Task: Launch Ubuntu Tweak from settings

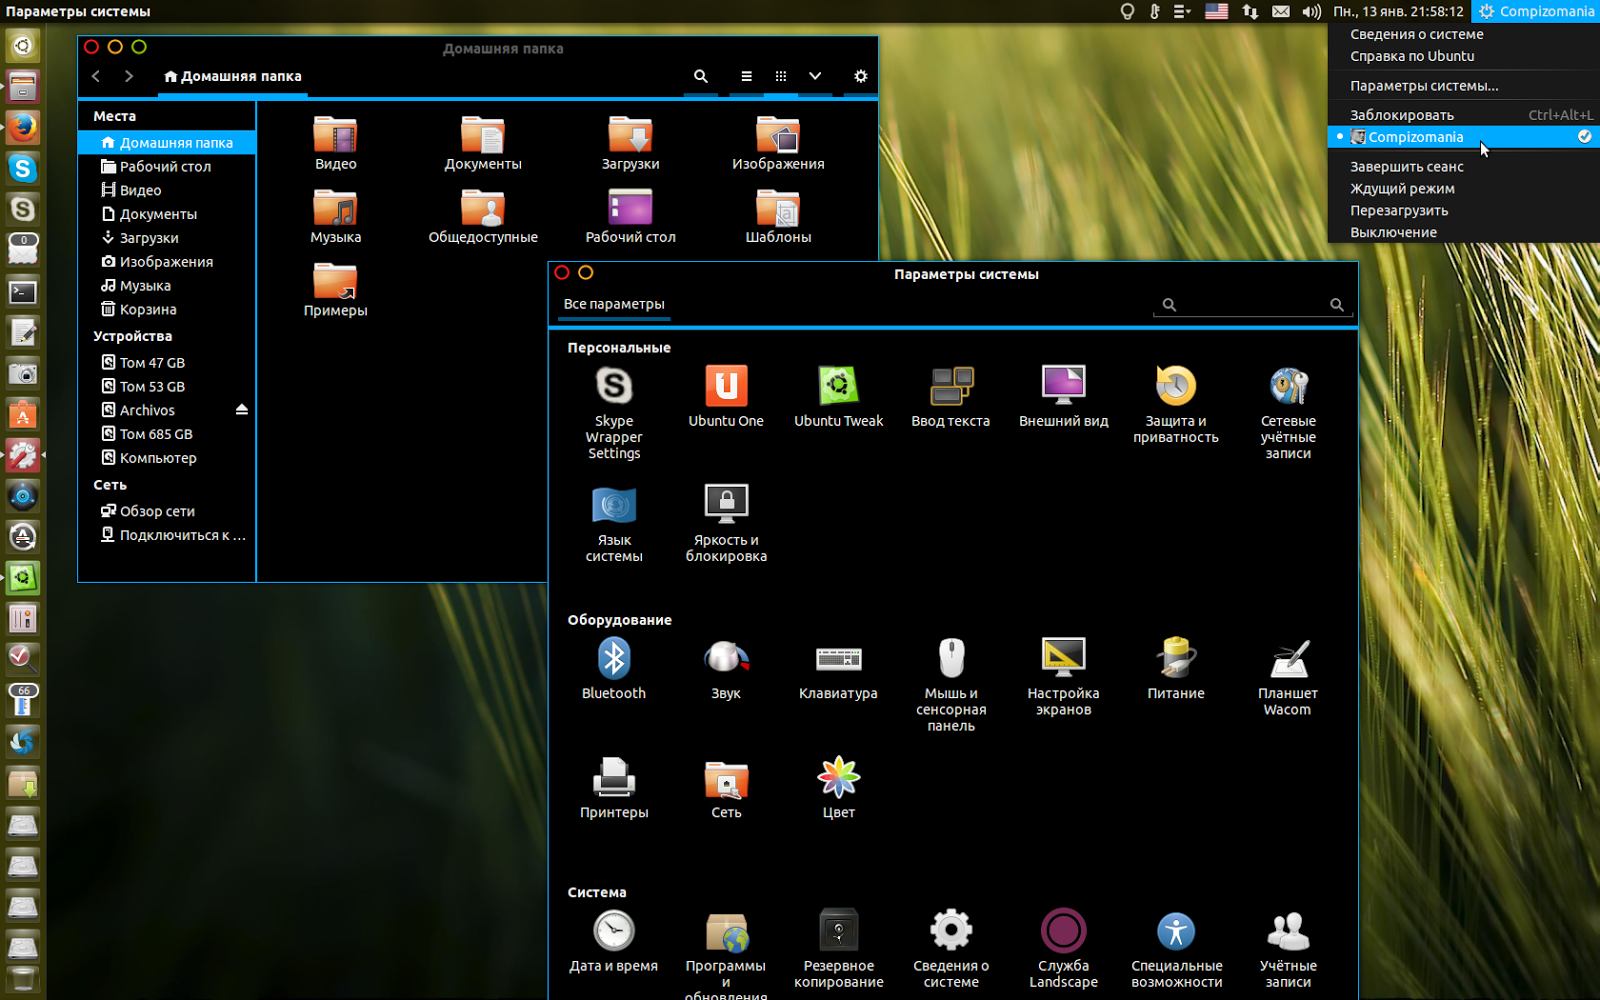Action: coord(838,397)
